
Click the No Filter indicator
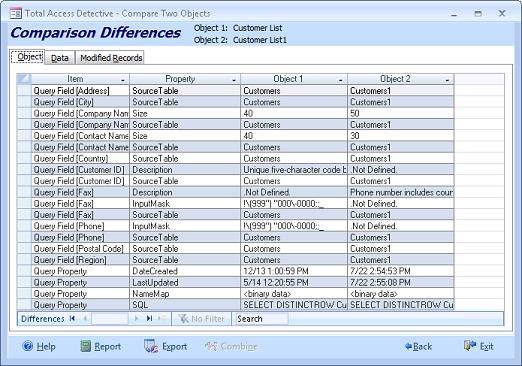click(x=202, y=319)
